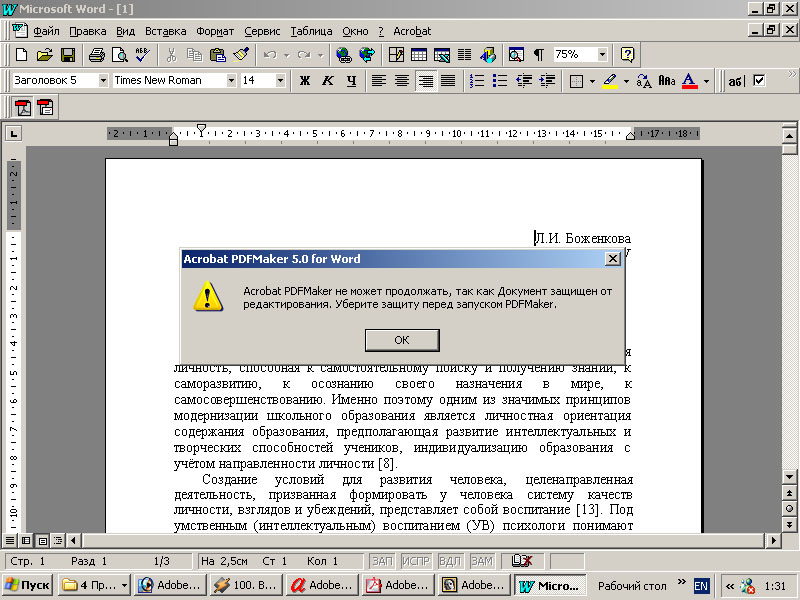Viewport: 800px width, 600px height.
Task: Select the Format Painter brush icon
Action: coord(241,55)
